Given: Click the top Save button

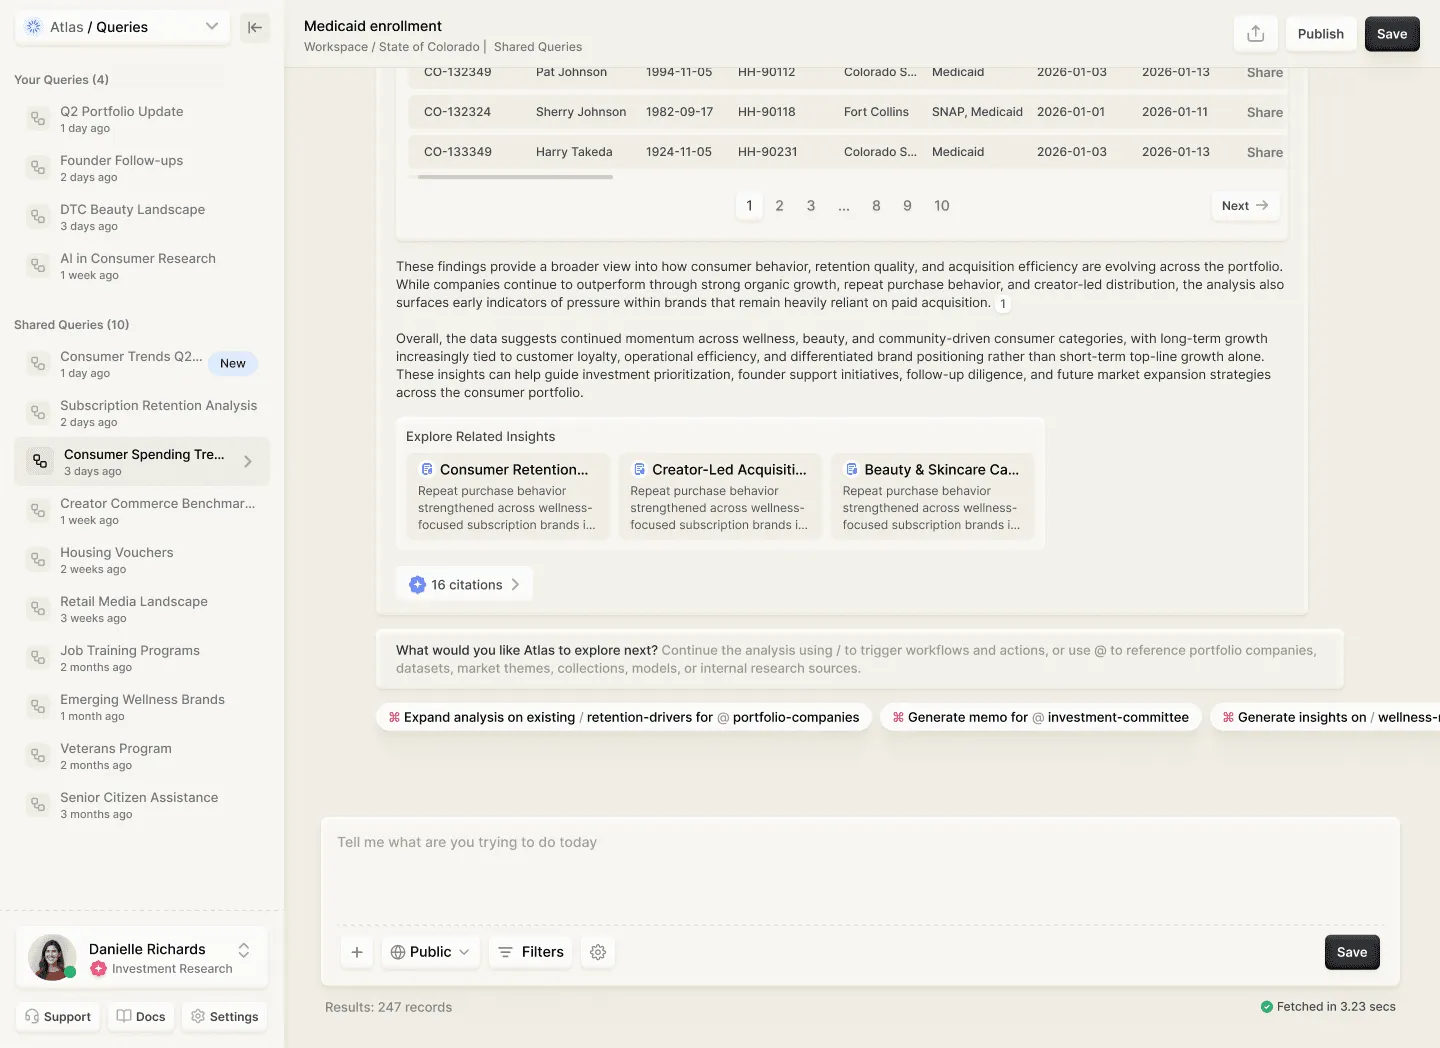Looking at the screenshot, I should pos(1392,34).
